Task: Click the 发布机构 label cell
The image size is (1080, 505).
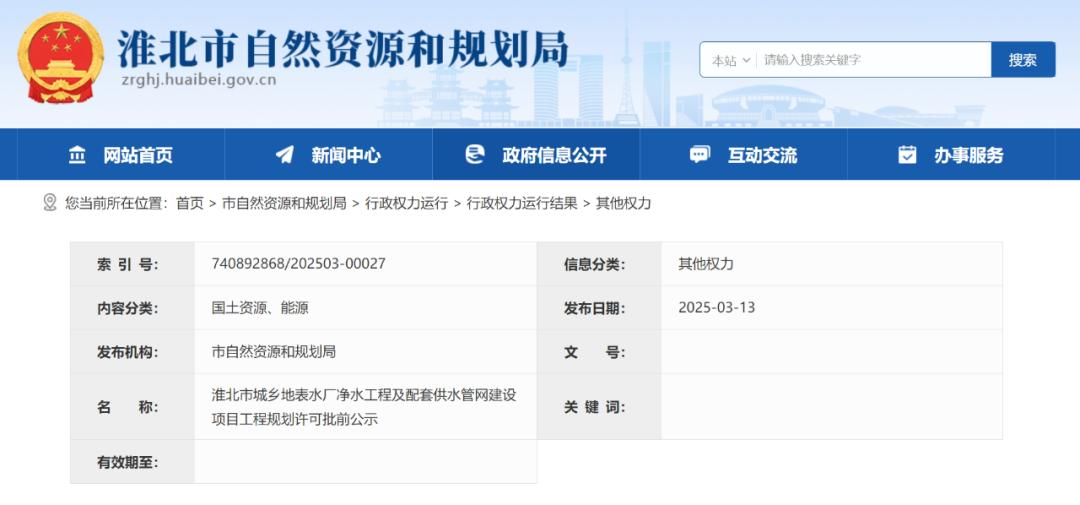Action: click(132, 352)
